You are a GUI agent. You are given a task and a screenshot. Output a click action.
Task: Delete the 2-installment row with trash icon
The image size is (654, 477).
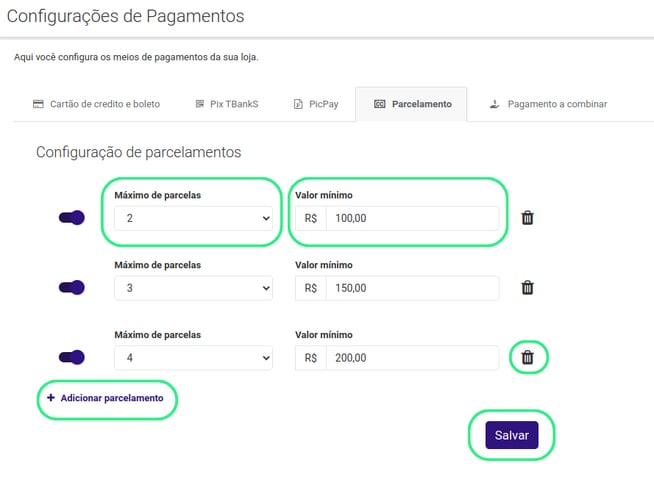point(528,218)
